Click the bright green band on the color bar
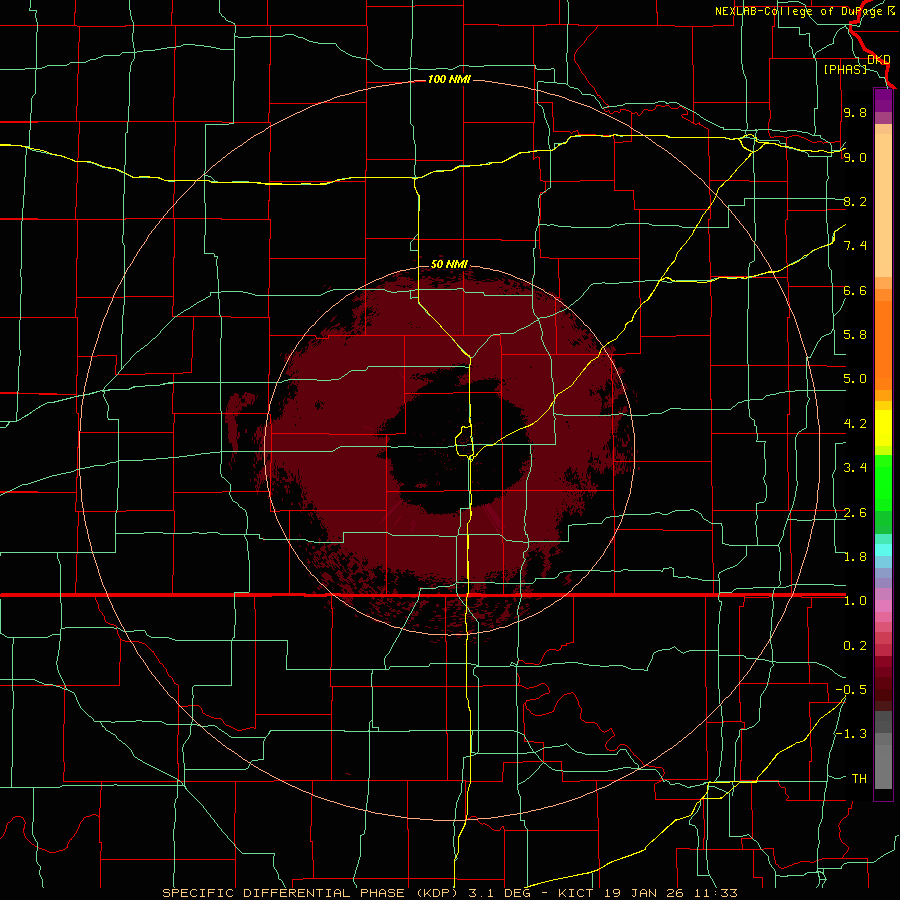The height and width of the screenshot is (900, 900). [x=883, y=483]
